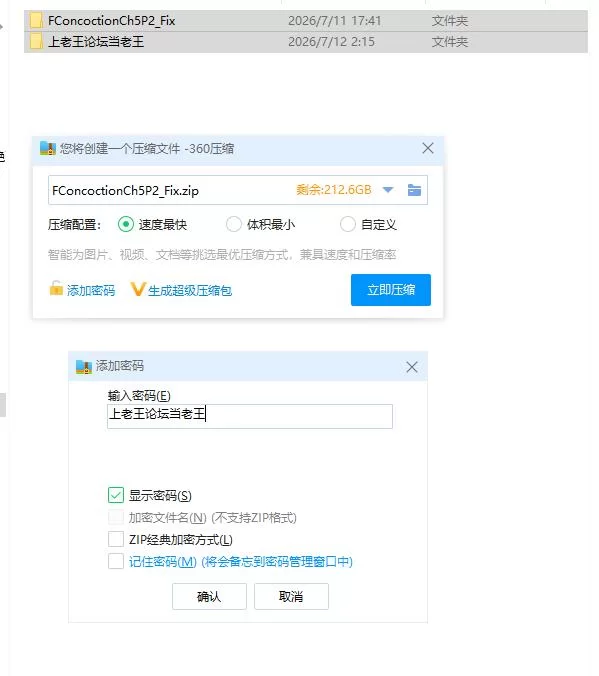Uncheck the 显示密码 checkbox

(x=116, y=495)
